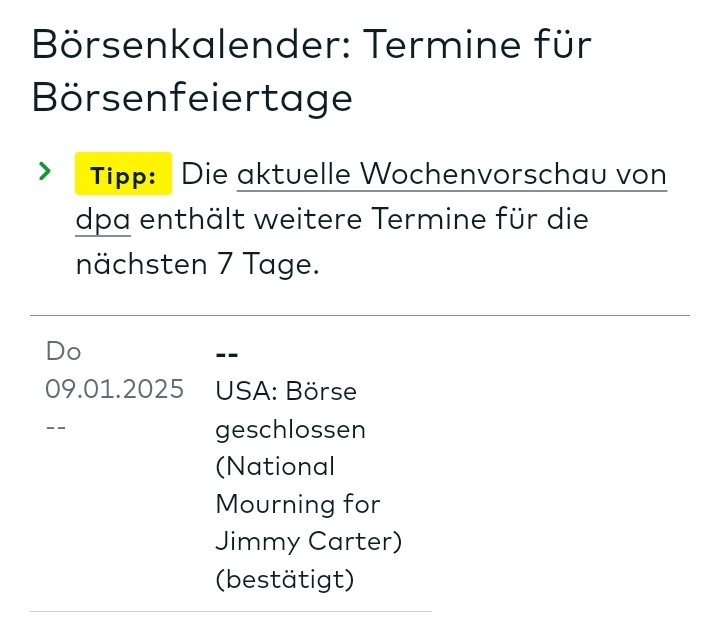Select the date 09.01.2025
Viewport: 720px width, 633px height.
point(114,390)
